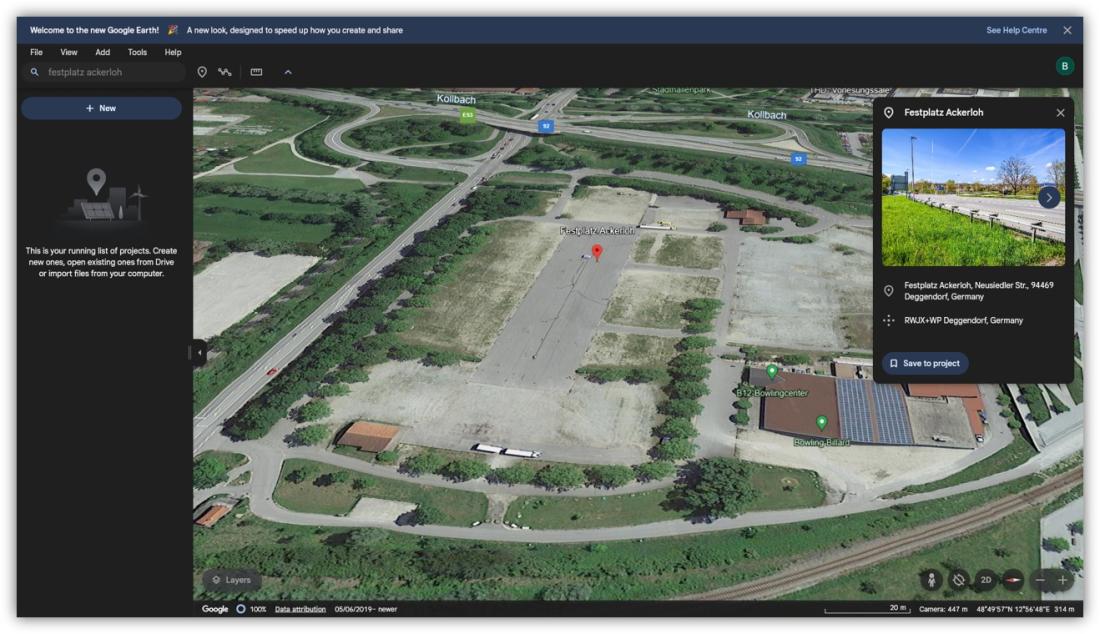Viewport: 1100px width, 634px height.
Task: Click the left Kollbach label on the map
Action: [456, 99]
